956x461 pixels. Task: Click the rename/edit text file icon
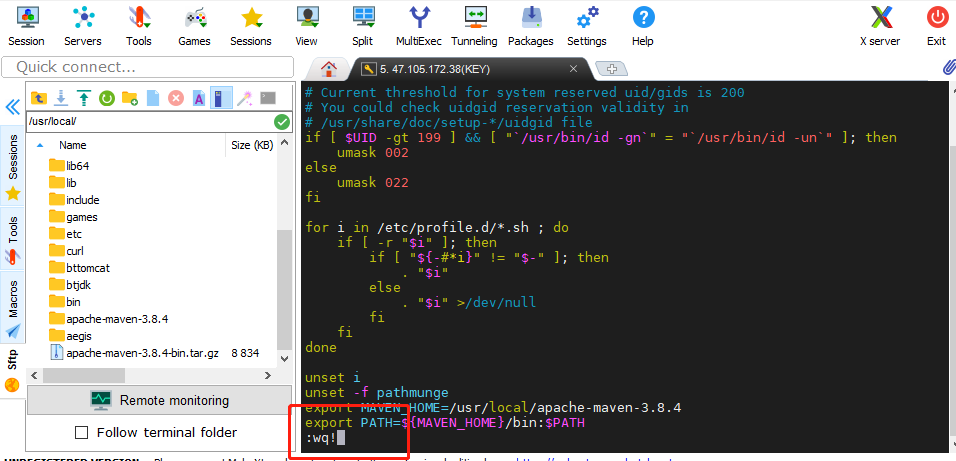(199, 98)
